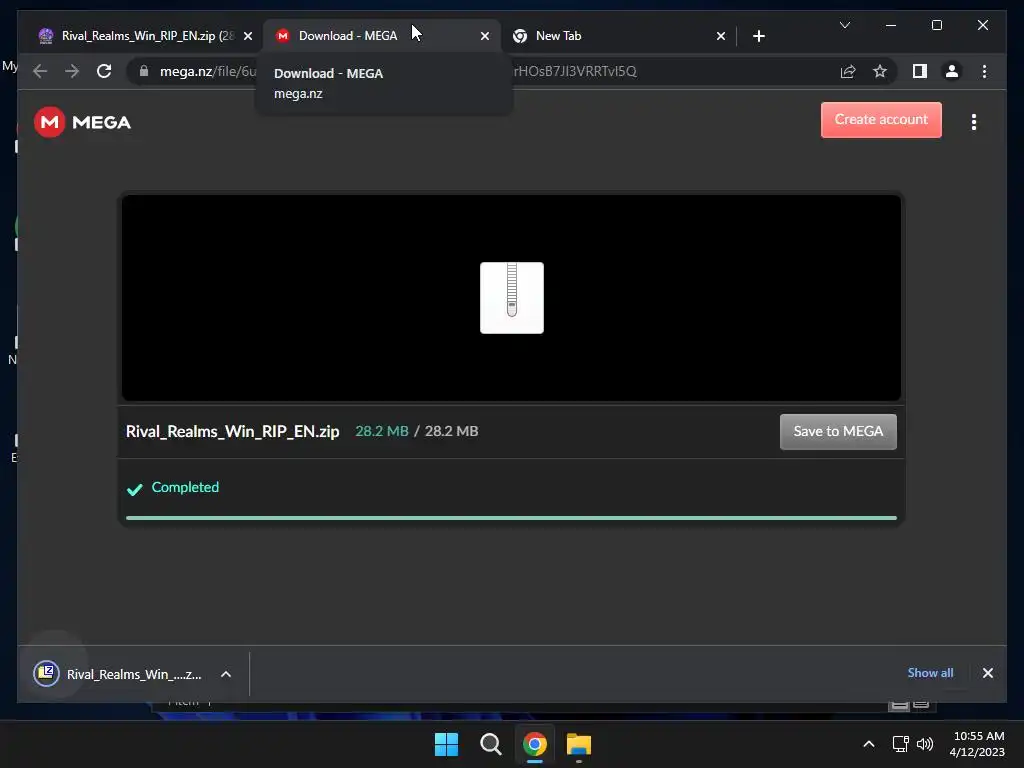Screen dimensions: 1024x768
Task: Click the Chrome reload button
Action: tap(104, 71)
